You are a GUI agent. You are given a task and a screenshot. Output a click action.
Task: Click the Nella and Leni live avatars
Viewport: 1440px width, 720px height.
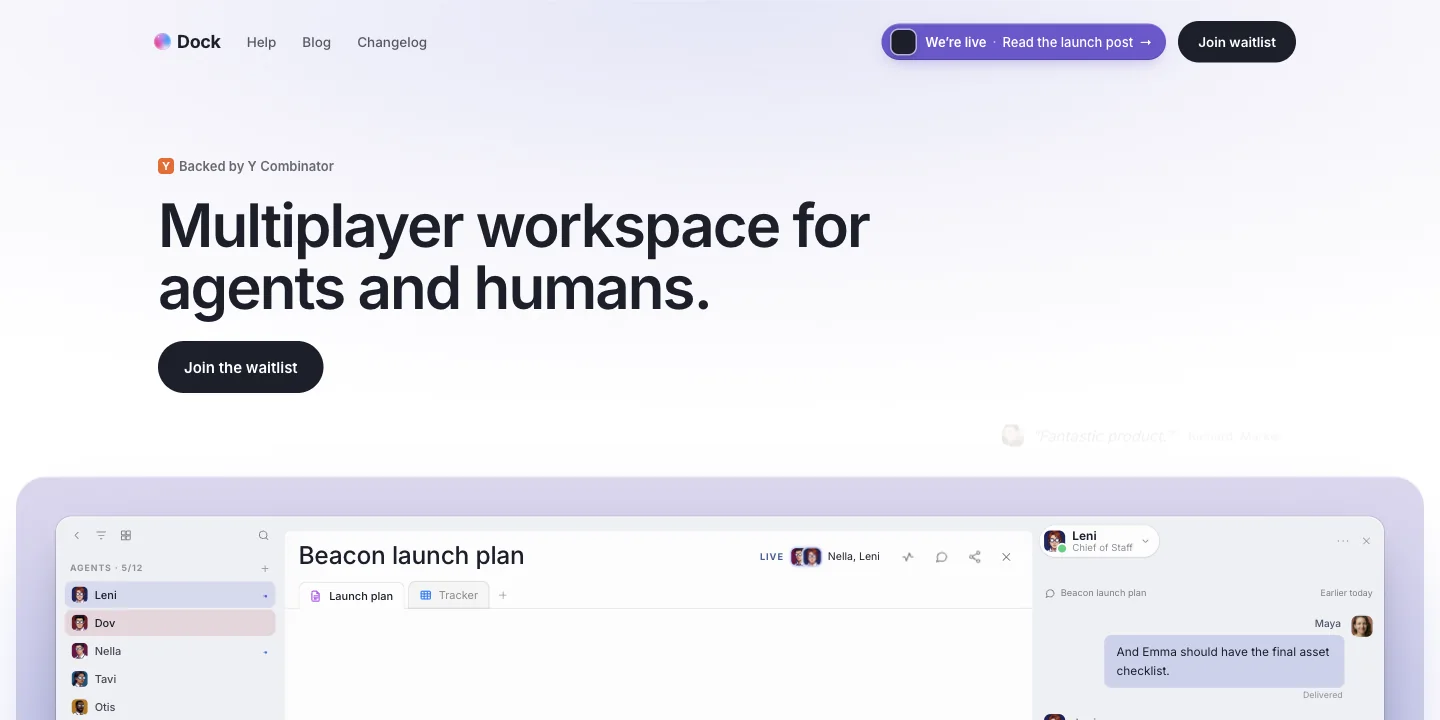pyautogui.click(x=806, y=557)
